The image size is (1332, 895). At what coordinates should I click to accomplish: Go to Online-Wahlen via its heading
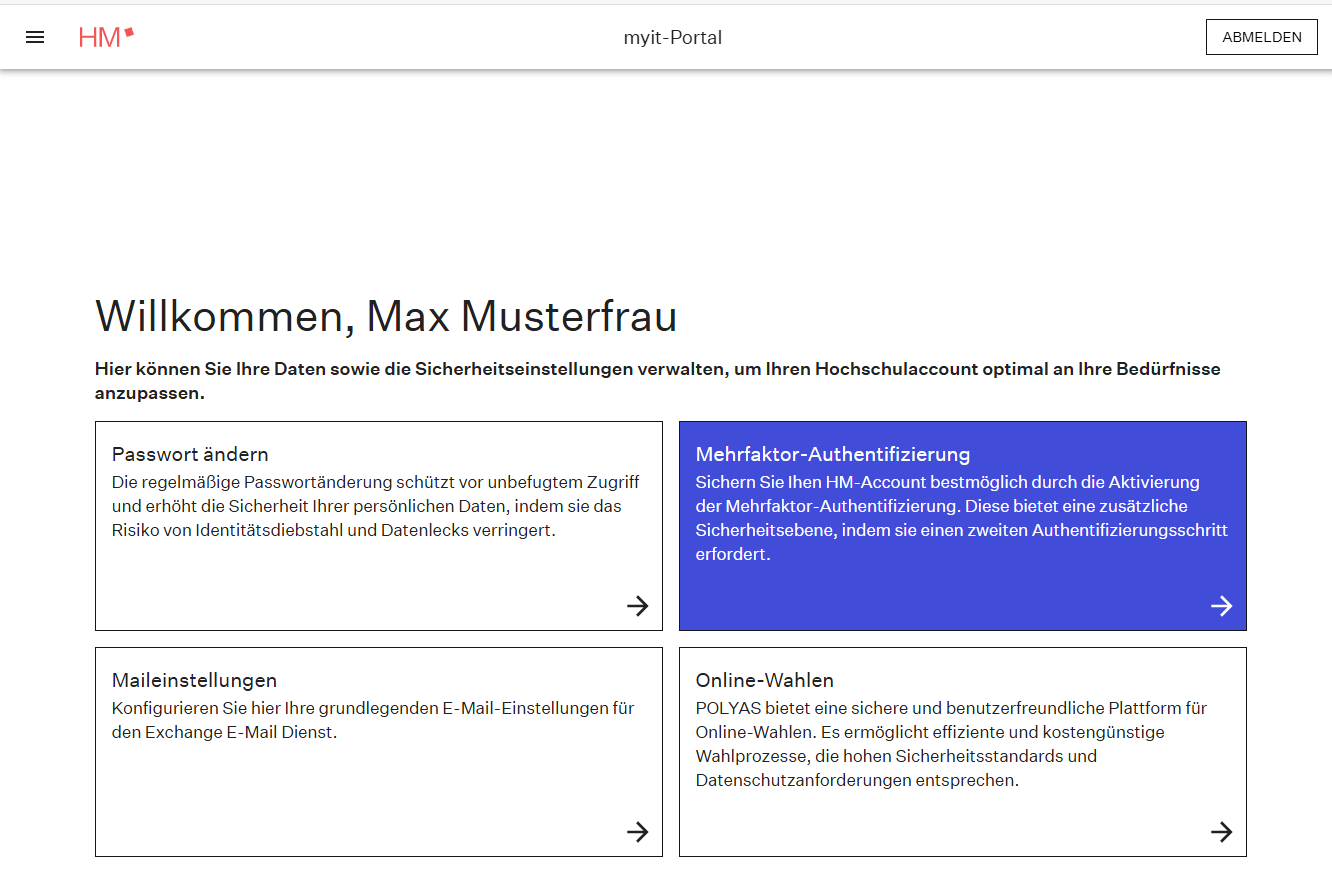[x=764, y=680]
